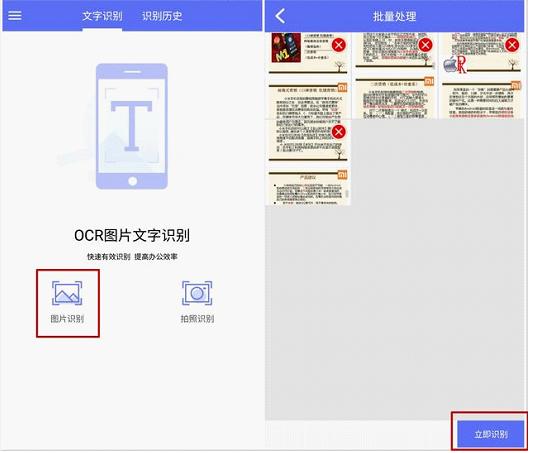Viewport: 535px width, 453px height.
Task: Click the 快速有效识别 提高办公效率 subtitle
Action: click(132, 257)
